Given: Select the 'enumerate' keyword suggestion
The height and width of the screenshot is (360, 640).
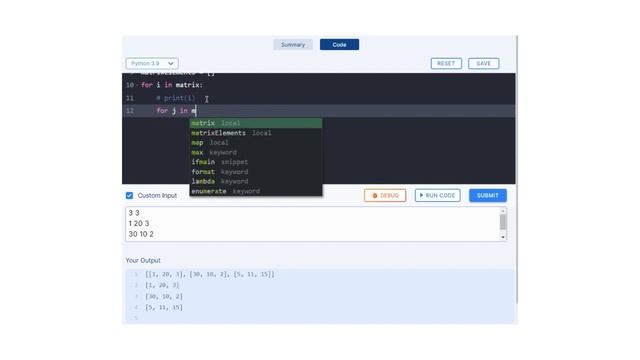Looking at the screenshot, I should (x=256, y=191).
